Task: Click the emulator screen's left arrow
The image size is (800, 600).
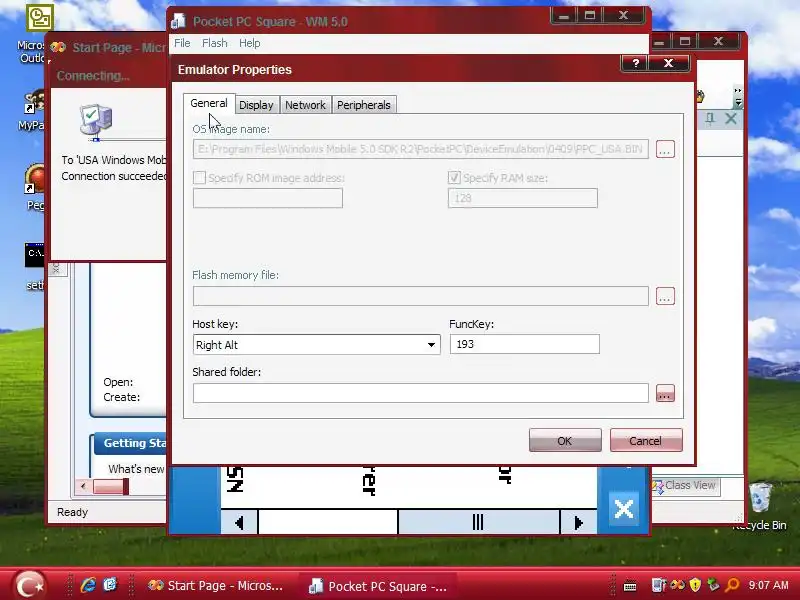Action: (x=239, y=522)
